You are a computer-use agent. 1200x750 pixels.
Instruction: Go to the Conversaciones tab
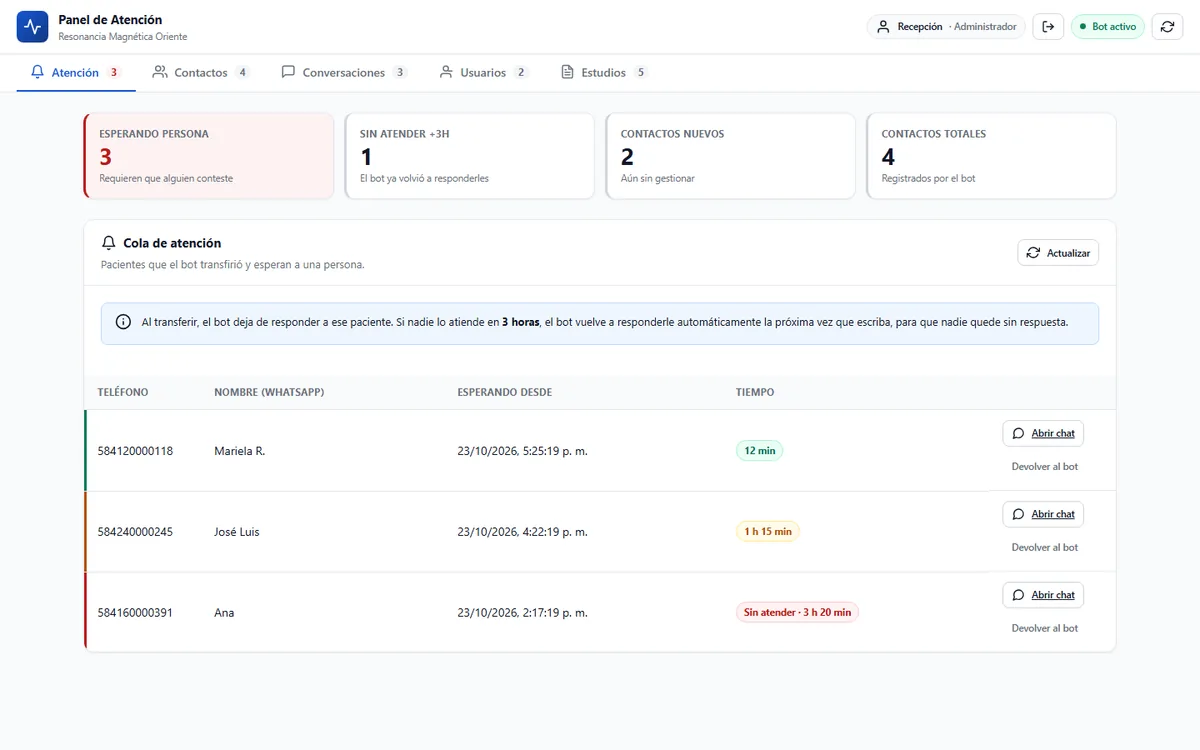[344, 73]
